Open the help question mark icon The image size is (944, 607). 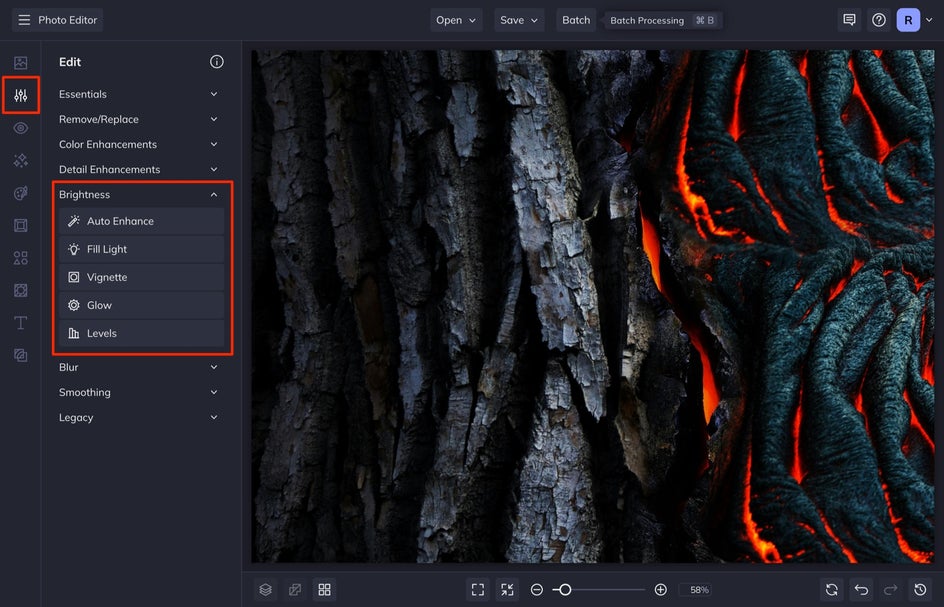click(879, 20)
